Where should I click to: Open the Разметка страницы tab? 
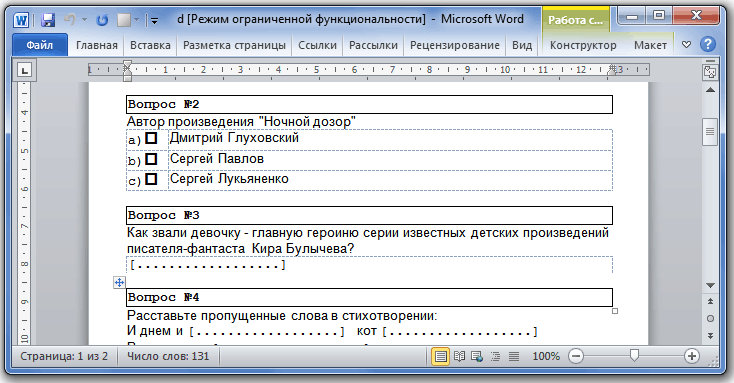click(x=234, y=45)
